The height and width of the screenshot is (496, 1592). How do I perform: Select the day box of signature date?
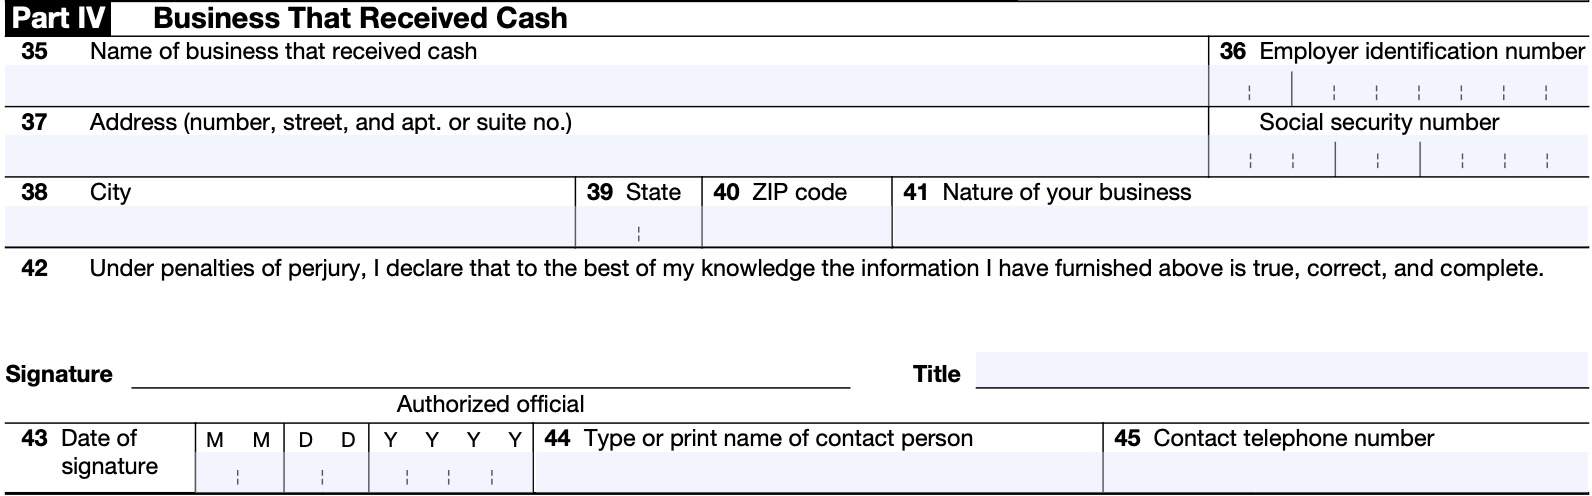(x=326, y=472)
